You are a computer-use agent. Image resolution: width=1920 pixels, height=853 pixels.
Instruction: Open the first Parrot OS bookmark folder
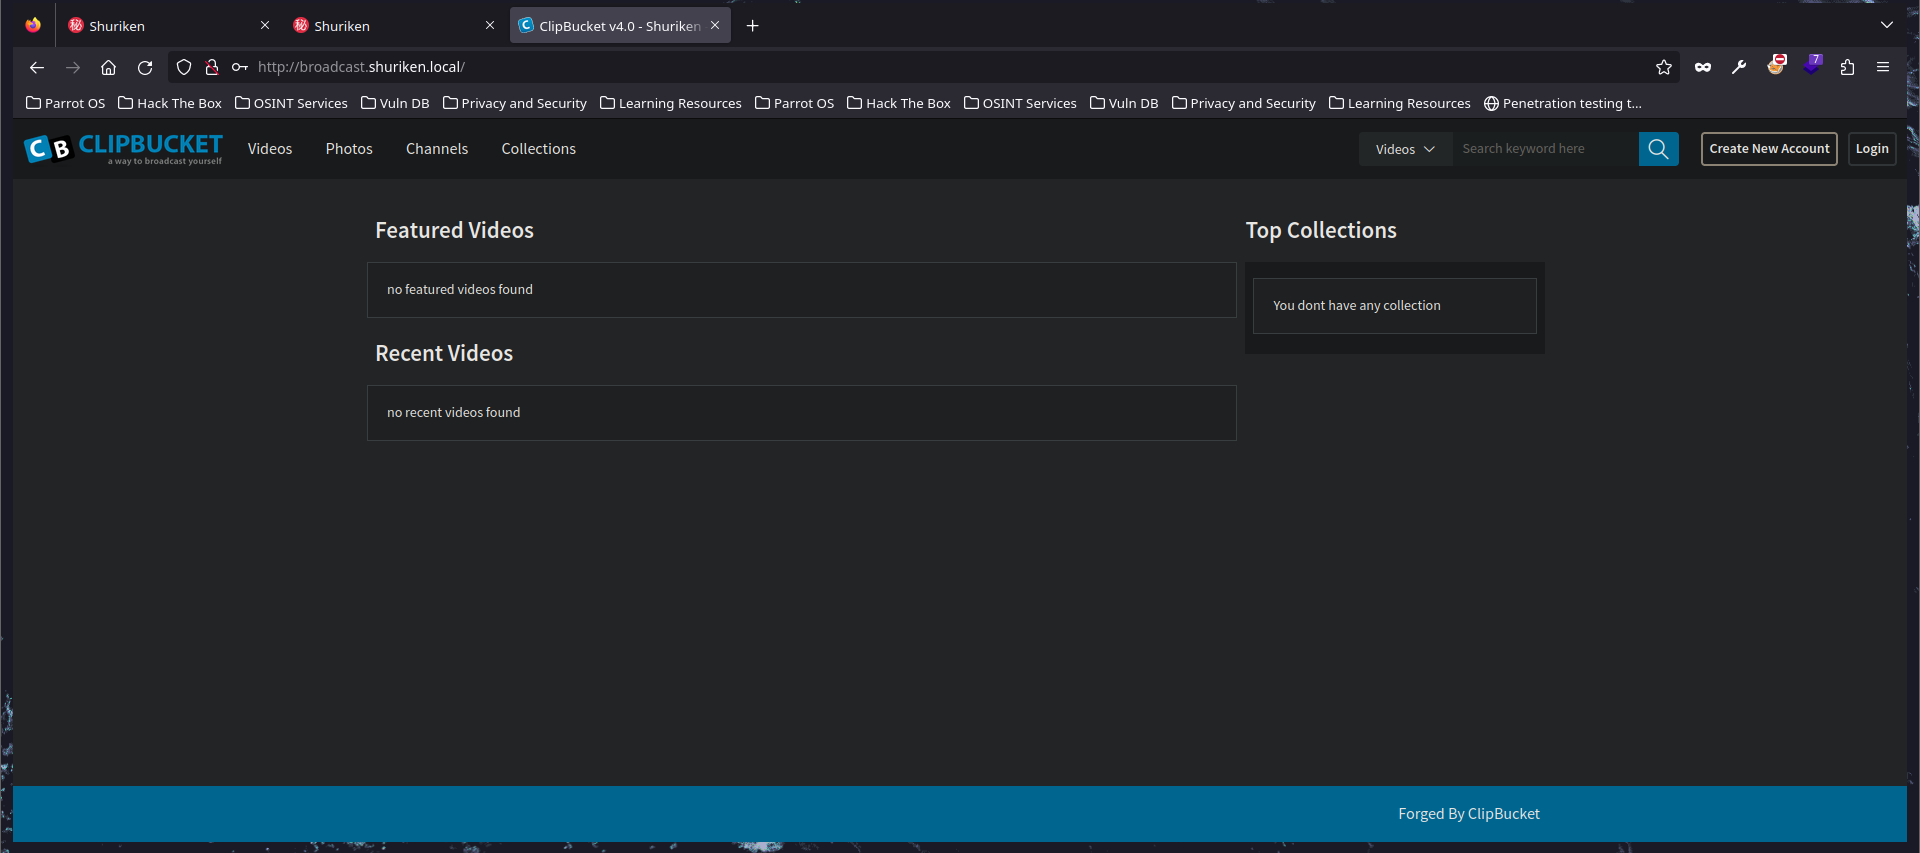point(66,103)
